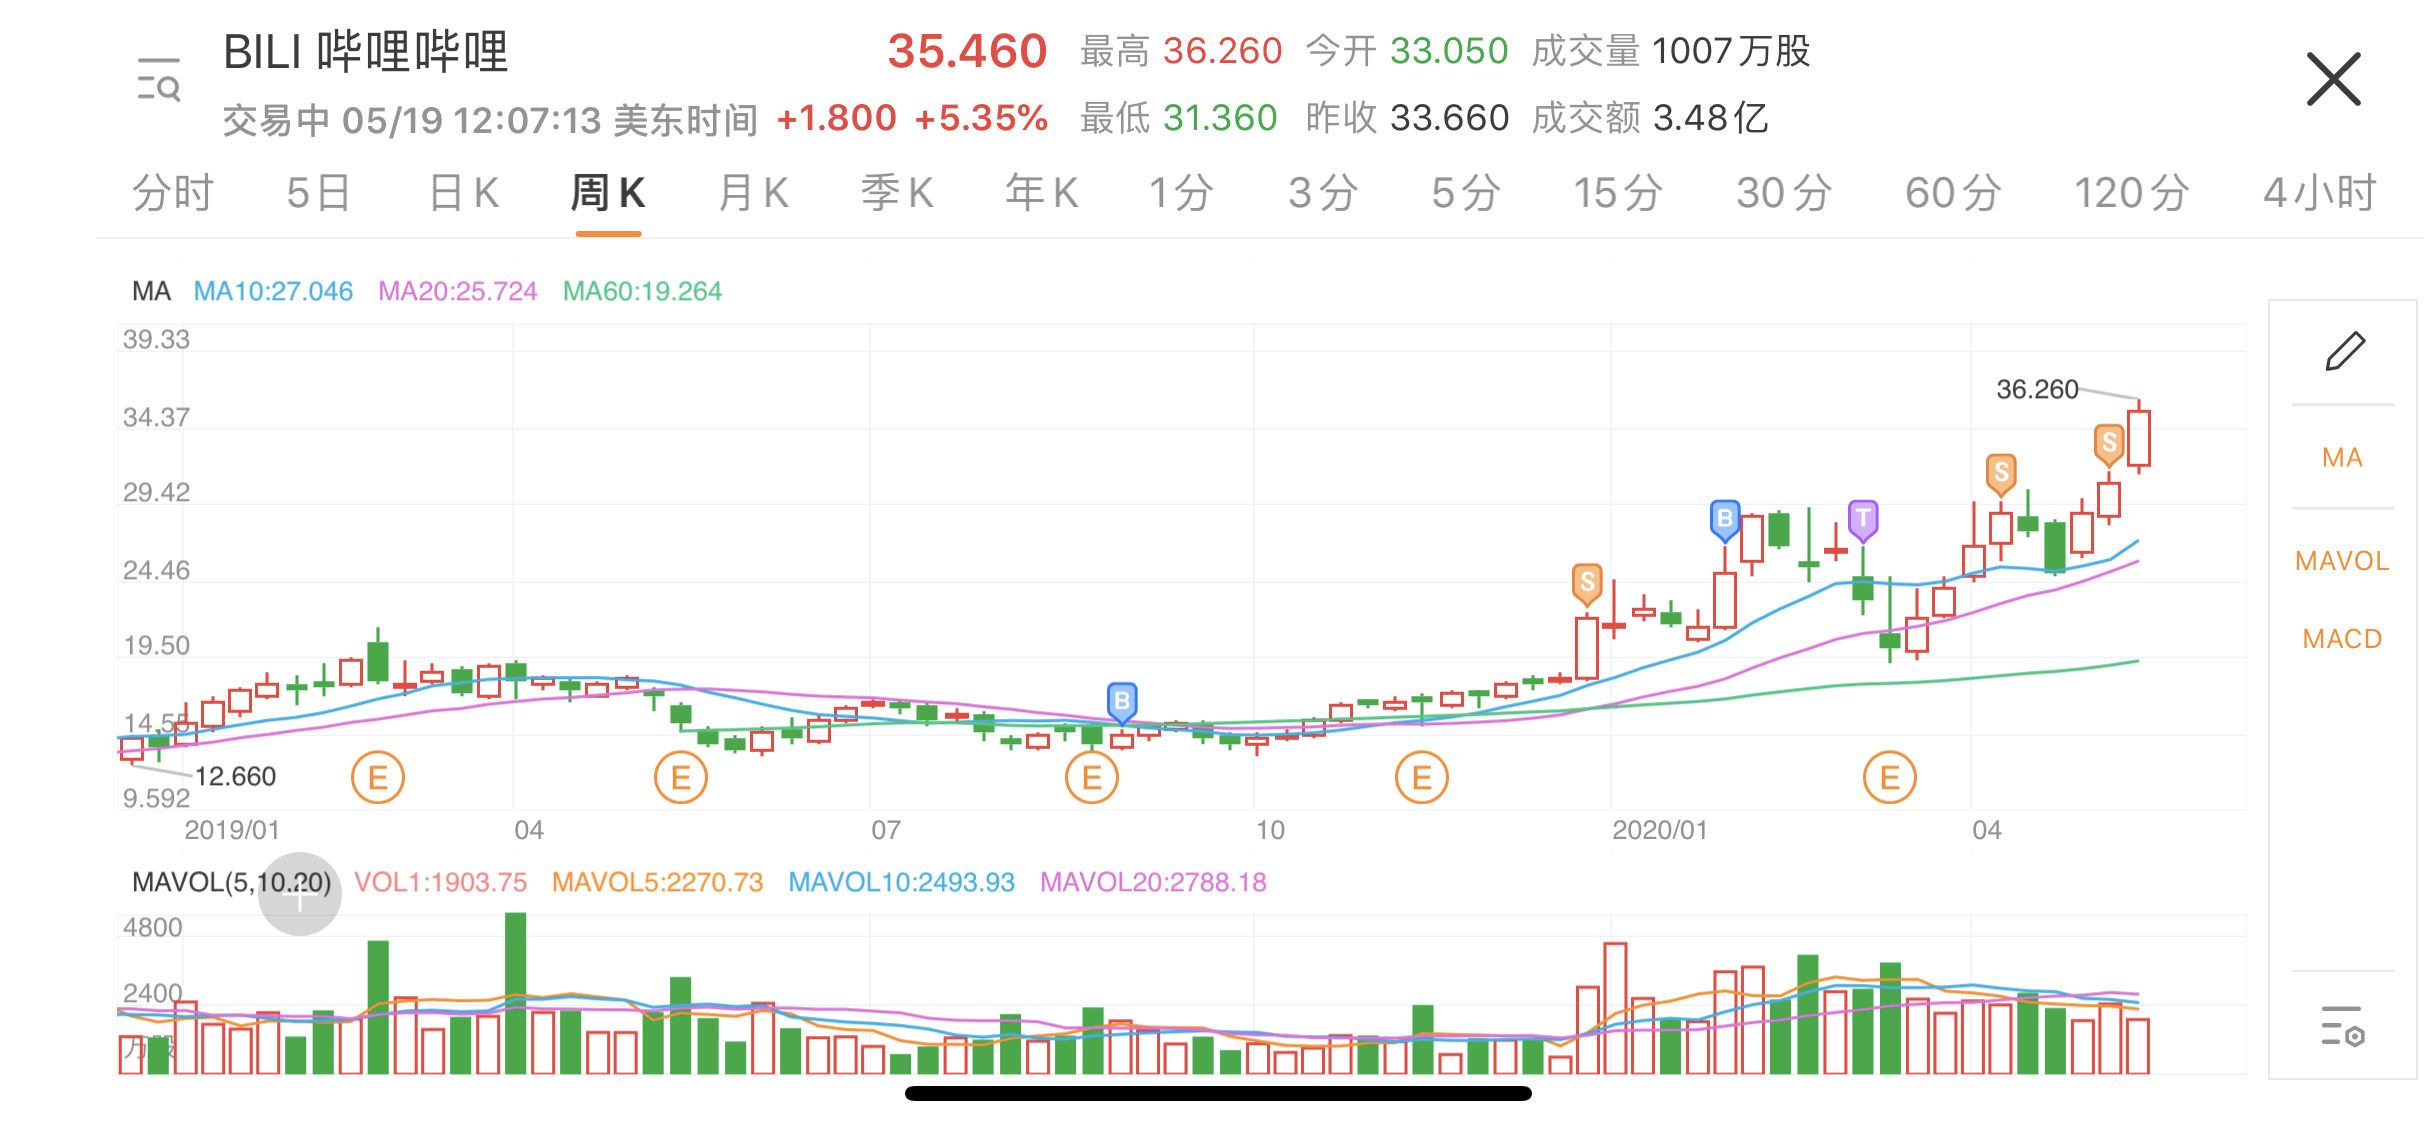Tap the MAVOL10:2493.93 value
Viewport: 2436px width, 1125px height.
tap(902, 882)
